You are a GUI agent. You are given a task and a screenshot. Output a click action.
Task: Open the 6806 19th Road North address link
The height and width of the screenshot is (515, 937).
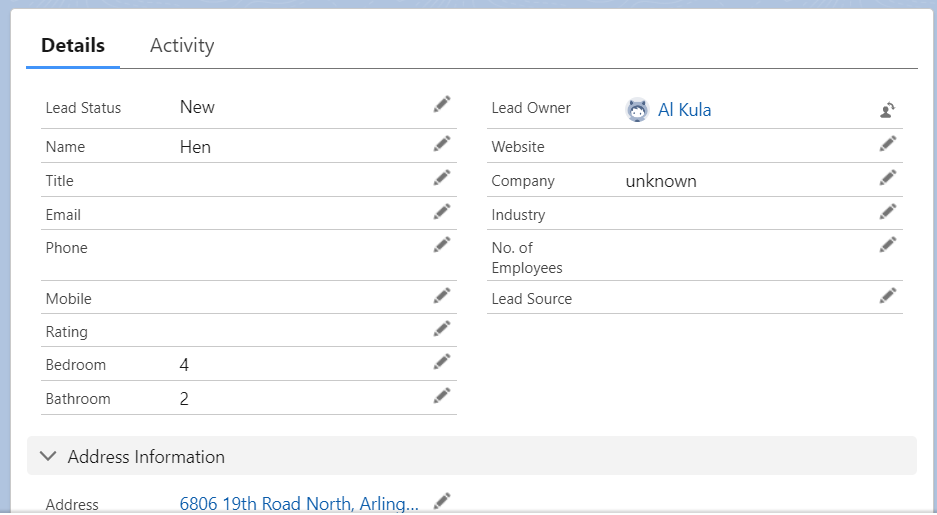(299, 504)
